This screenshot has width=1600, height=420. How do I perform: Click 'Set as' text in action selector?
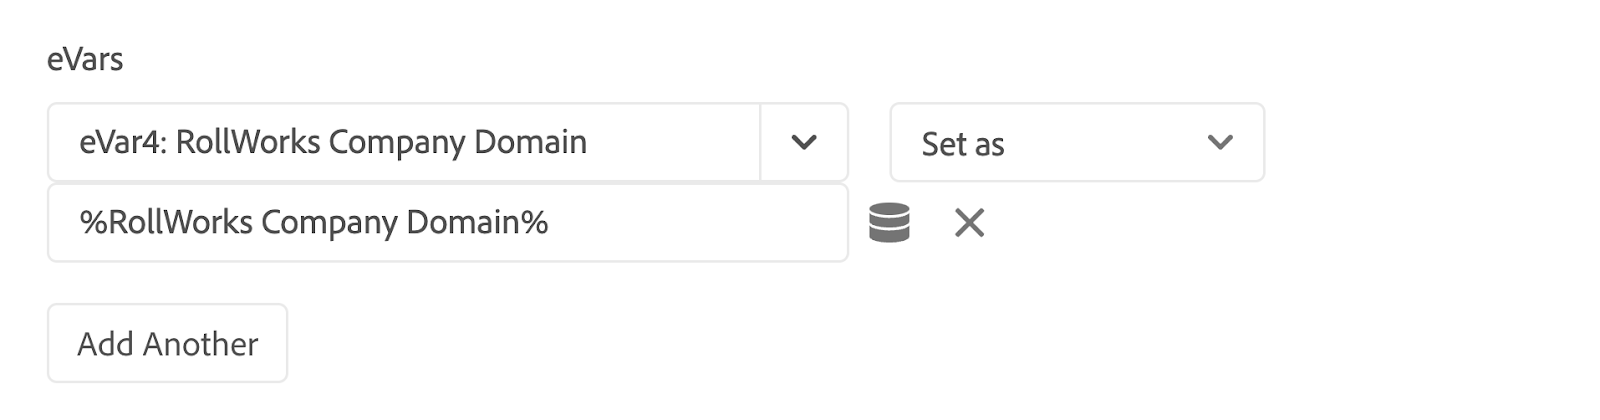962,144
